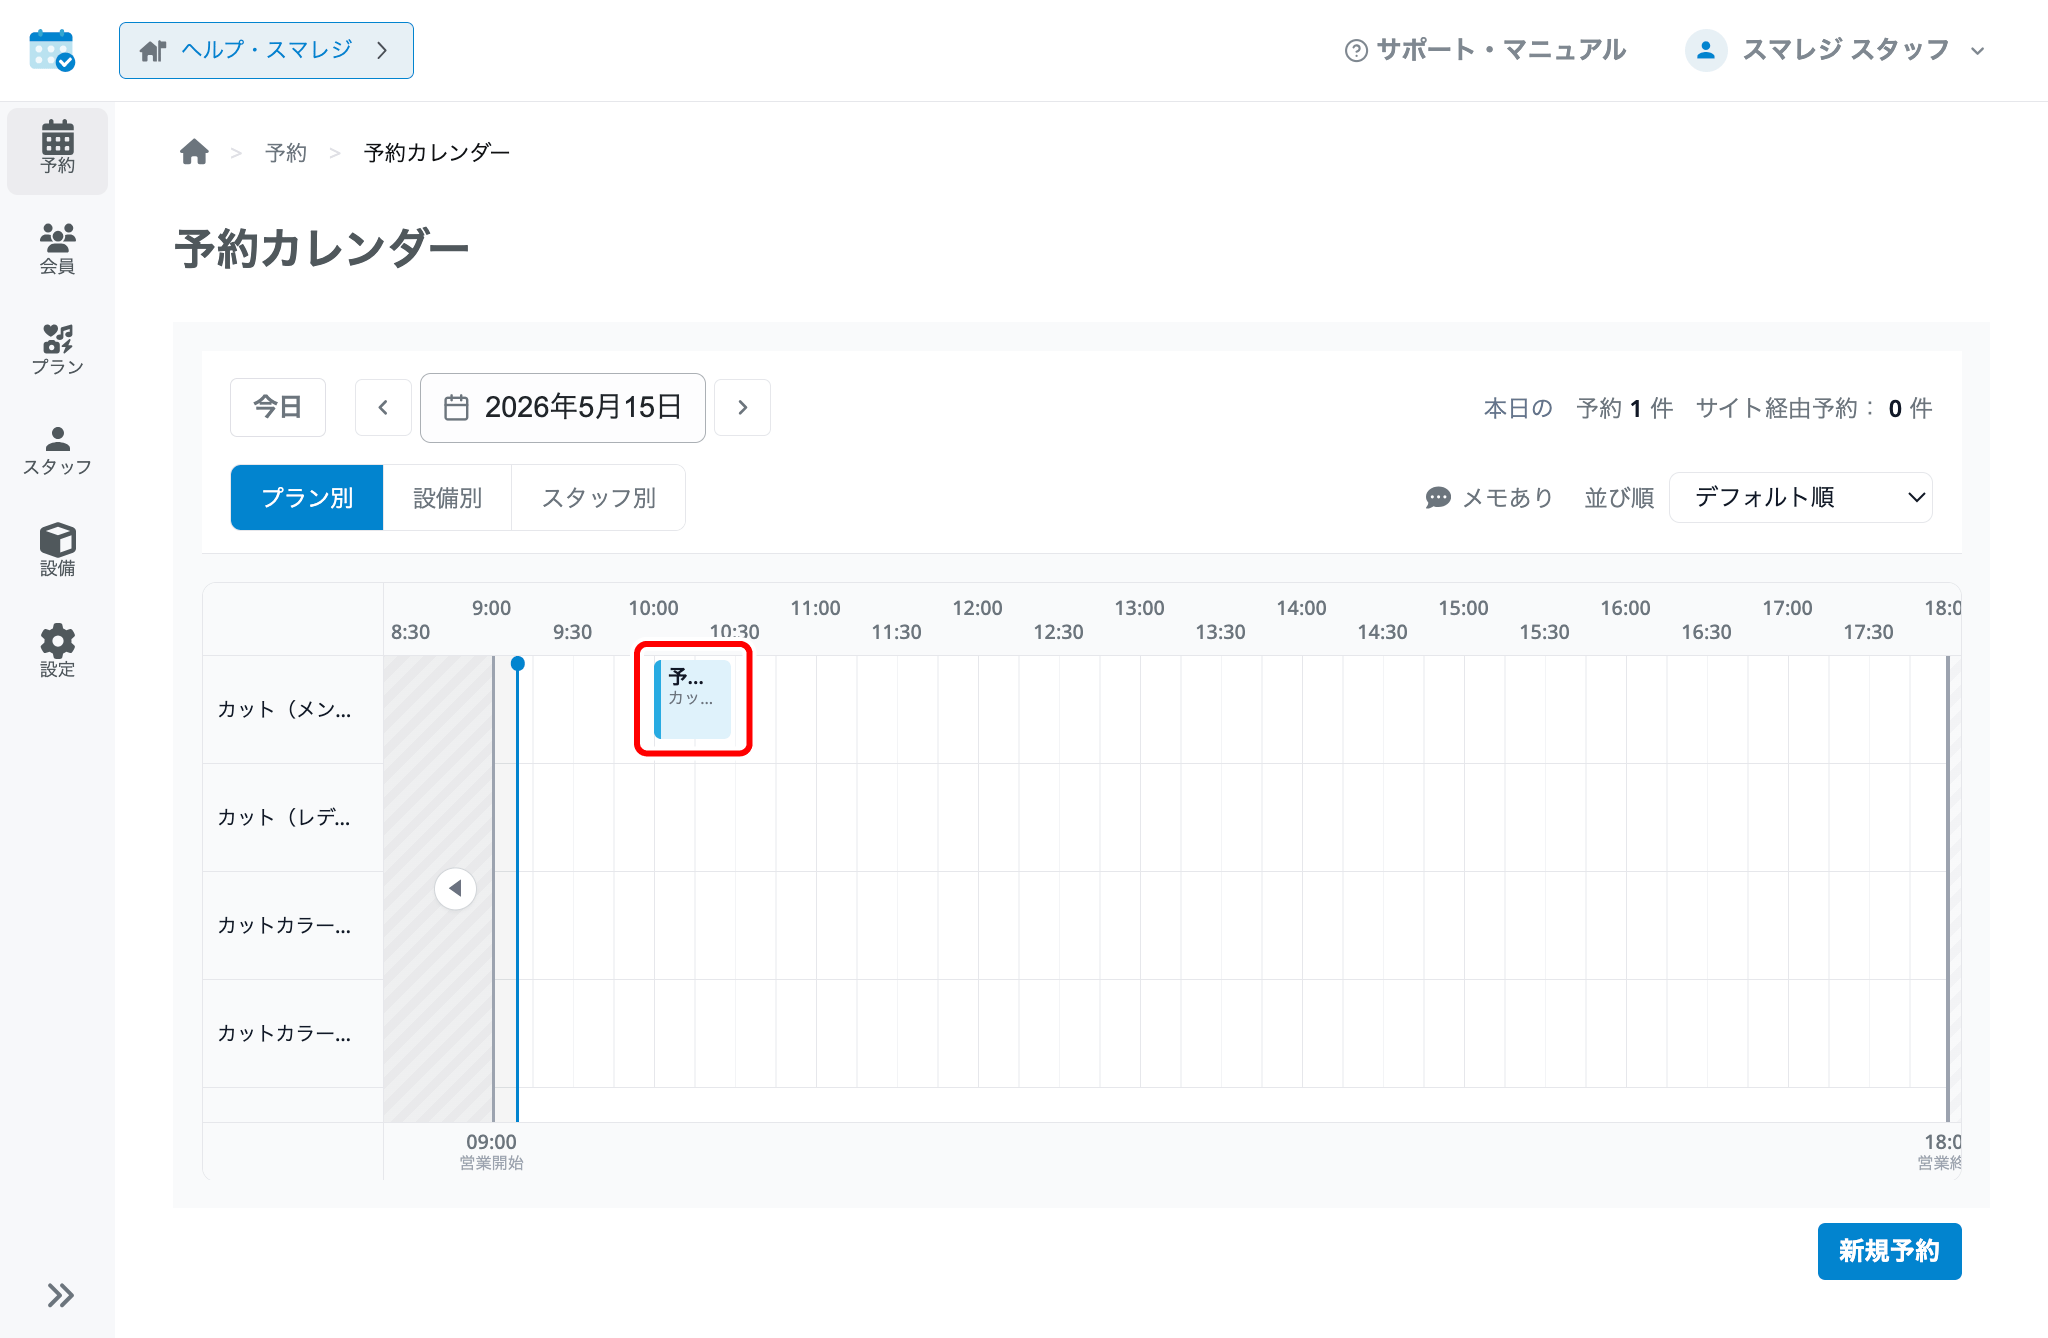Click the 13:00 time header

tap(1139, 608)
